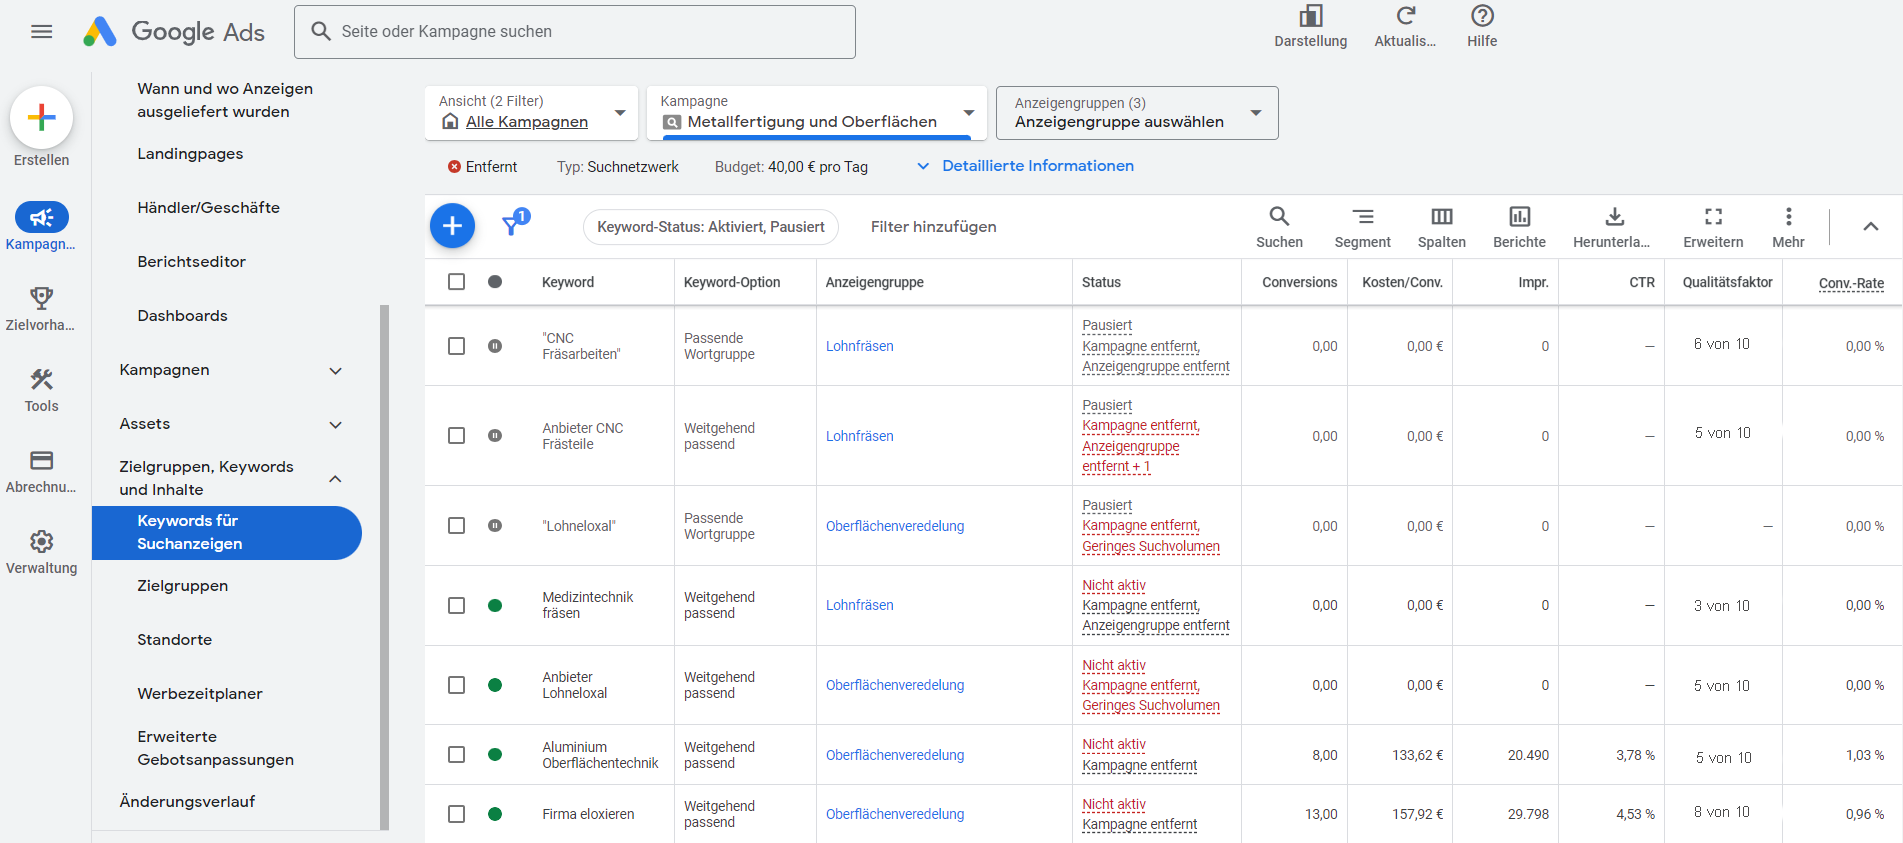The image size is (1903, 843).
Task: Check the Anbieter Lohneloxal row checkbox
Action: click(456, 685)
